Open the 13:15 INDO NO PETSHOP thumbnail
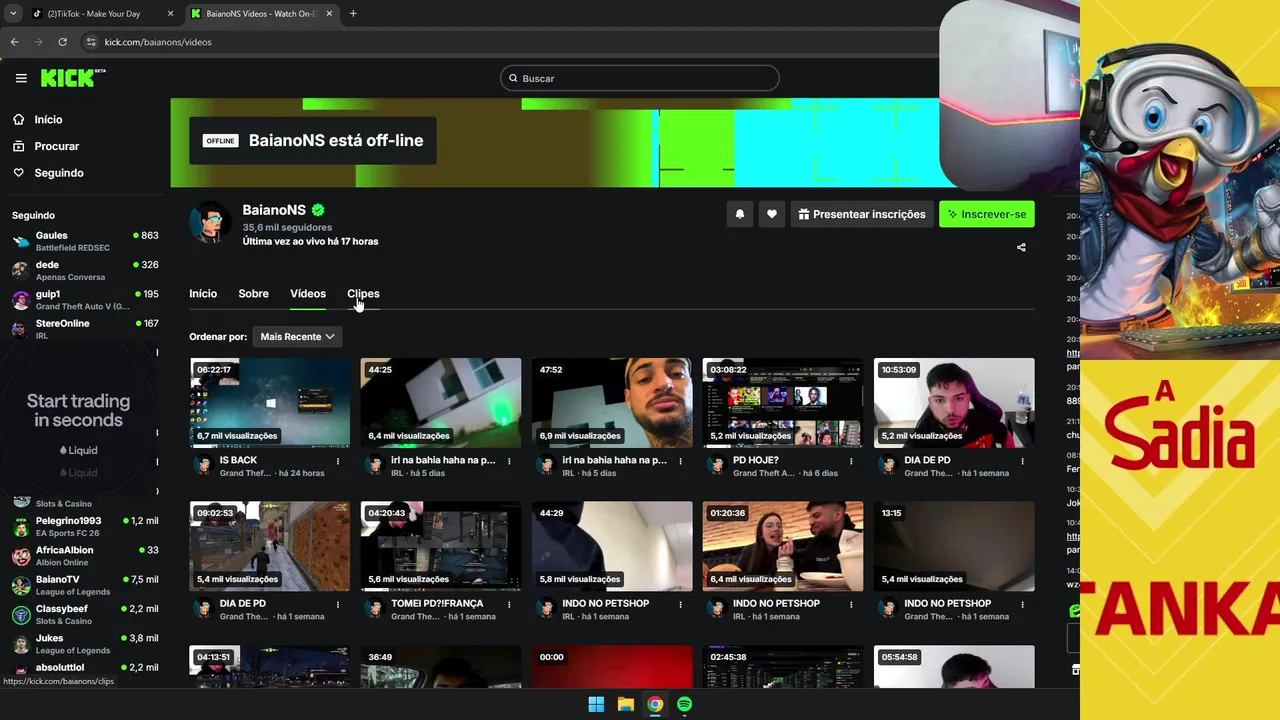1280x720 pixels. 954,546
